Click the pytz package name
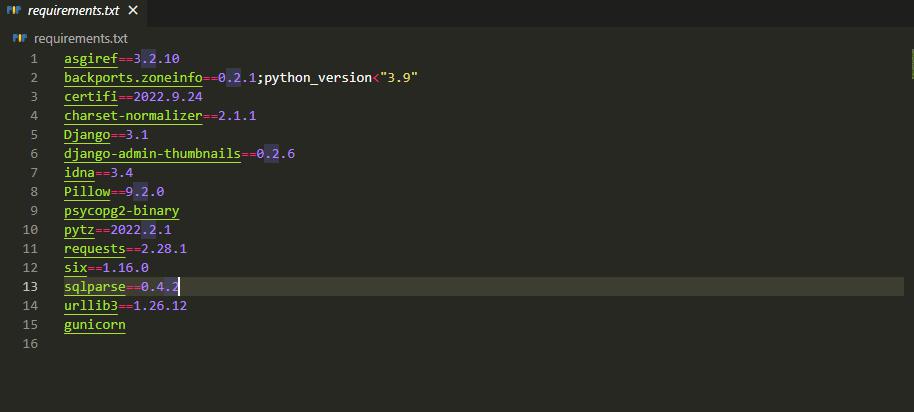The image size is (914, 412). pos(79,230)
